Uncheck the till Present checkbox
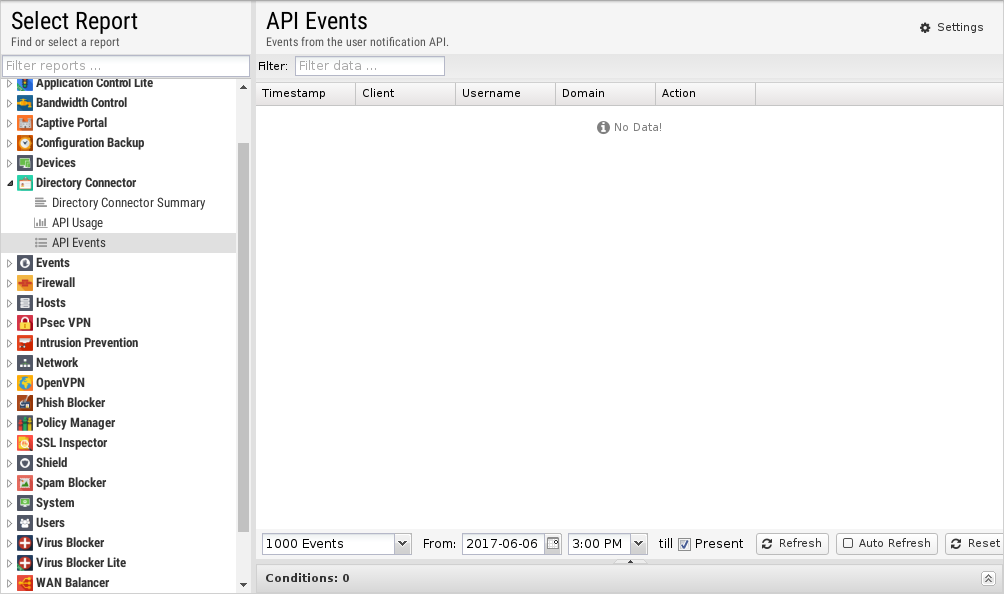1004x594 pixels. click(x=684, y=544)
